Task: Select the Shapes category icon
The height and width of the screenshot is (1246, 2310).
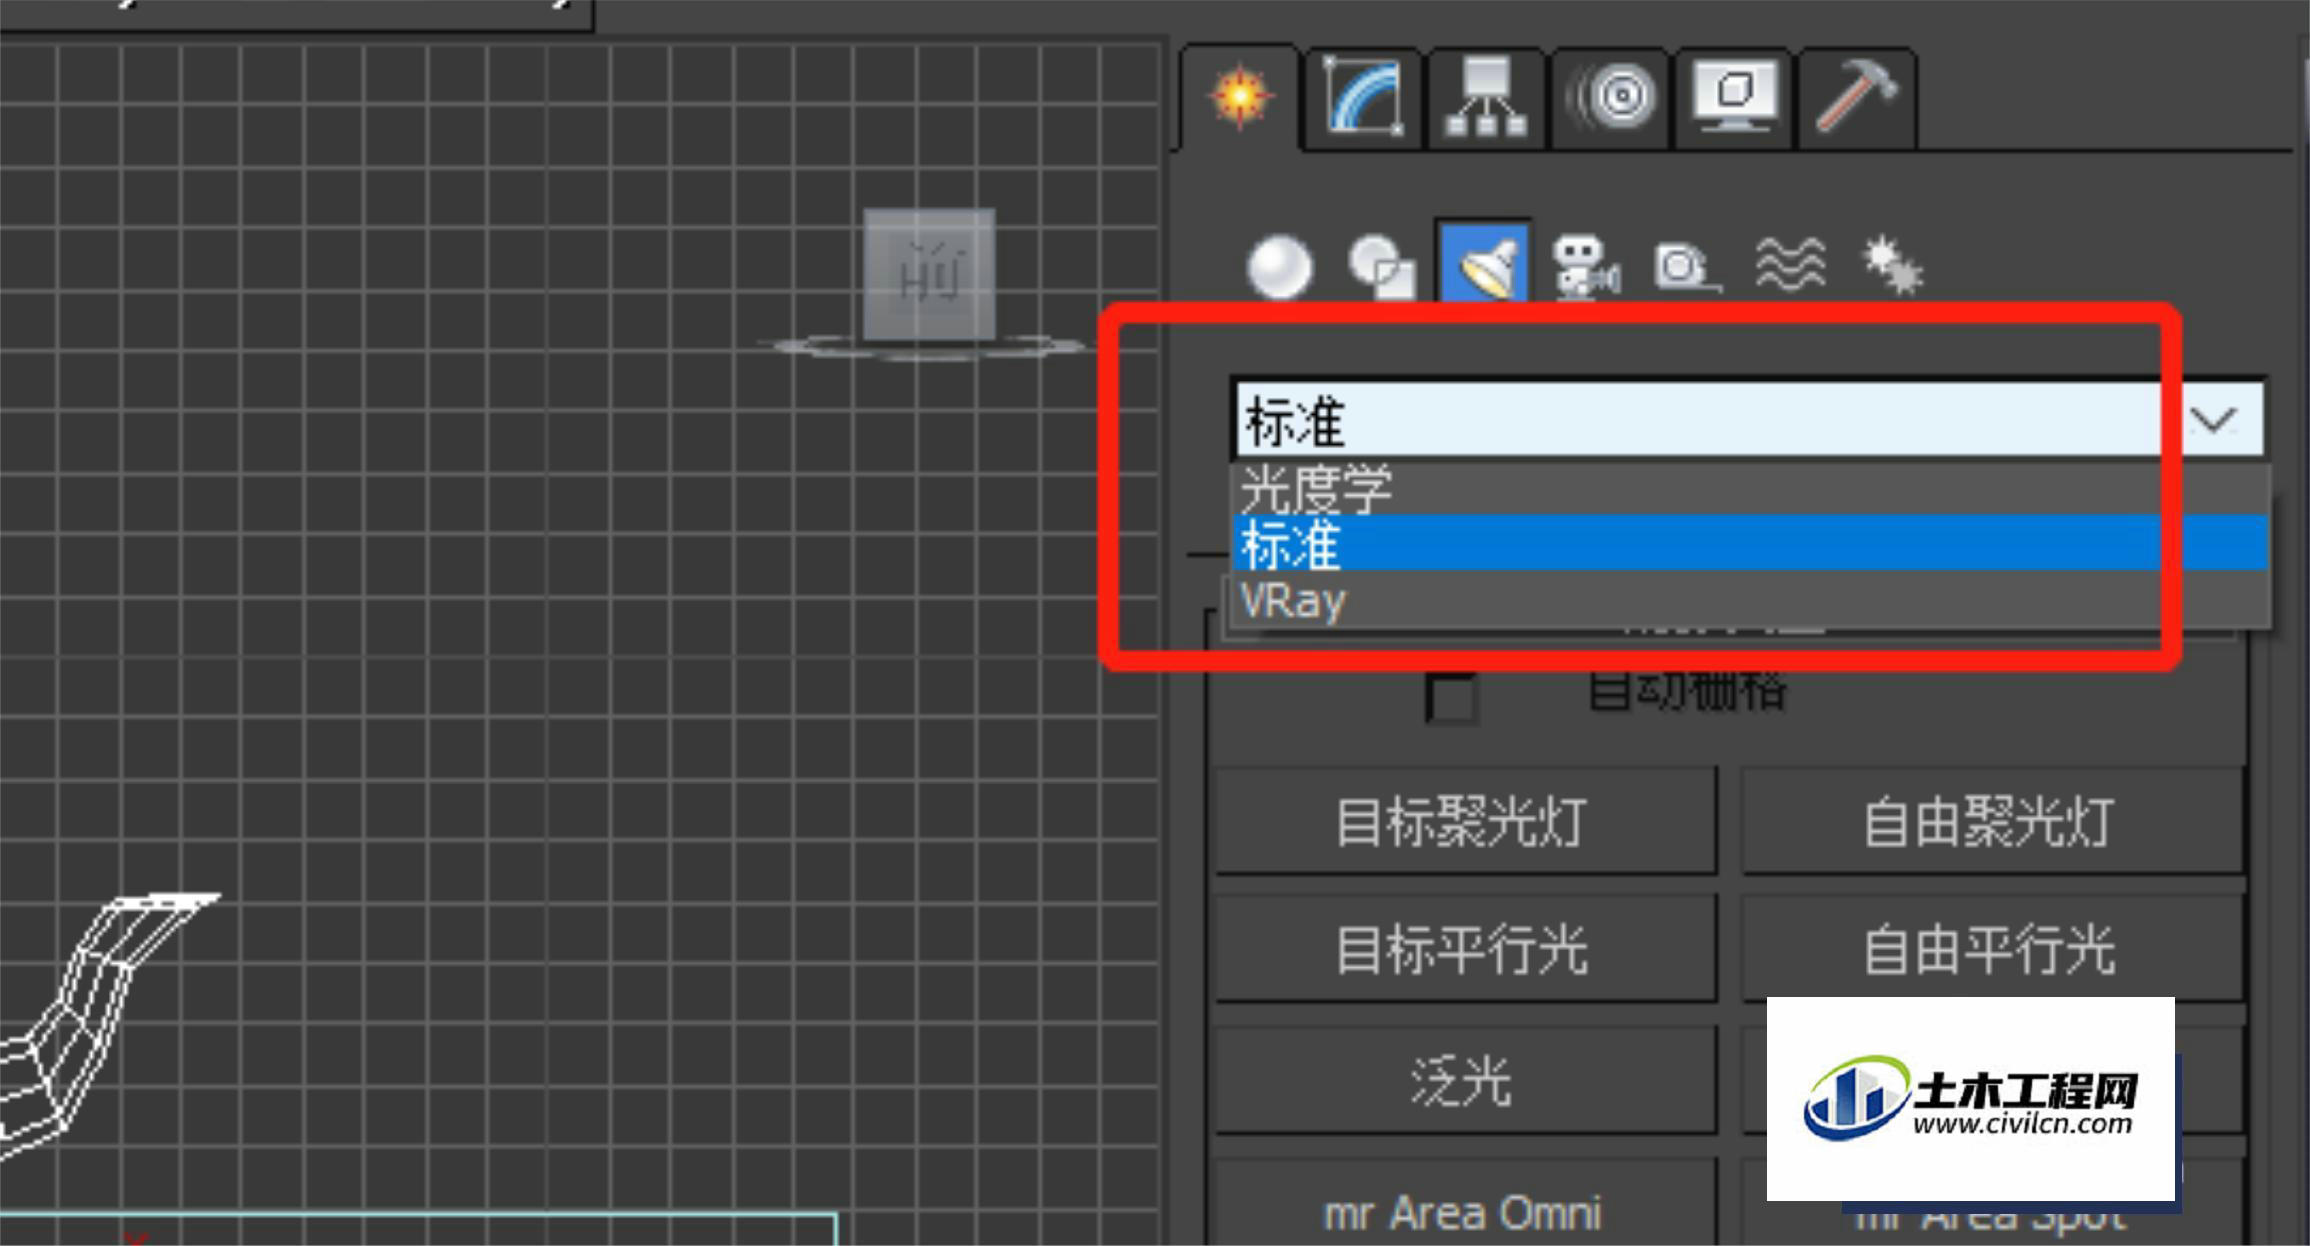Action: click(1382, 267)
